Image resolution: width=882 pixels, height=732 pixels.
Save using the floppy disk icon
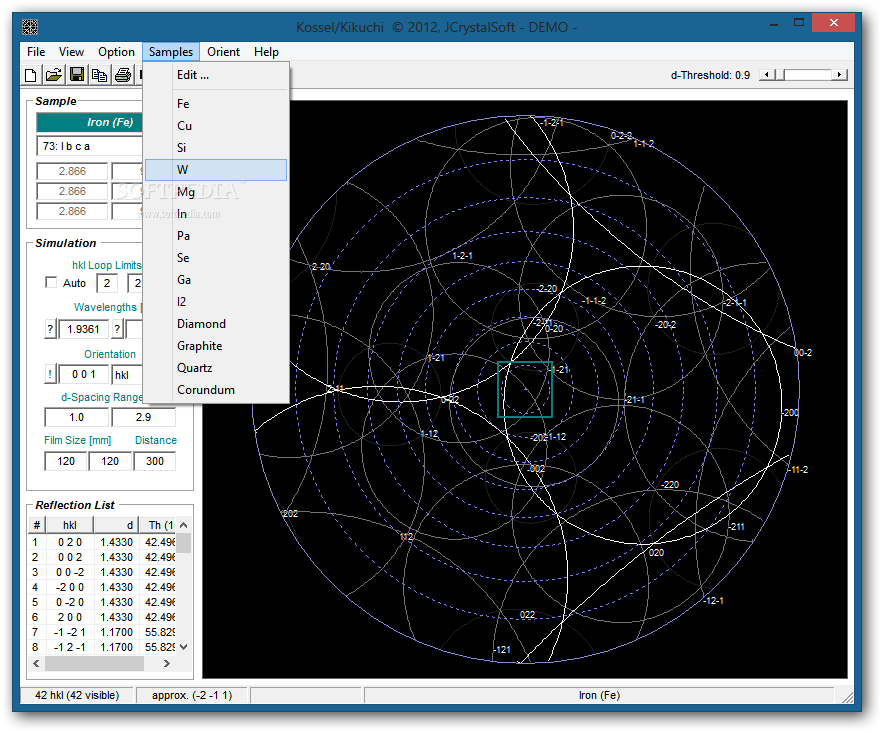[77, 75]
